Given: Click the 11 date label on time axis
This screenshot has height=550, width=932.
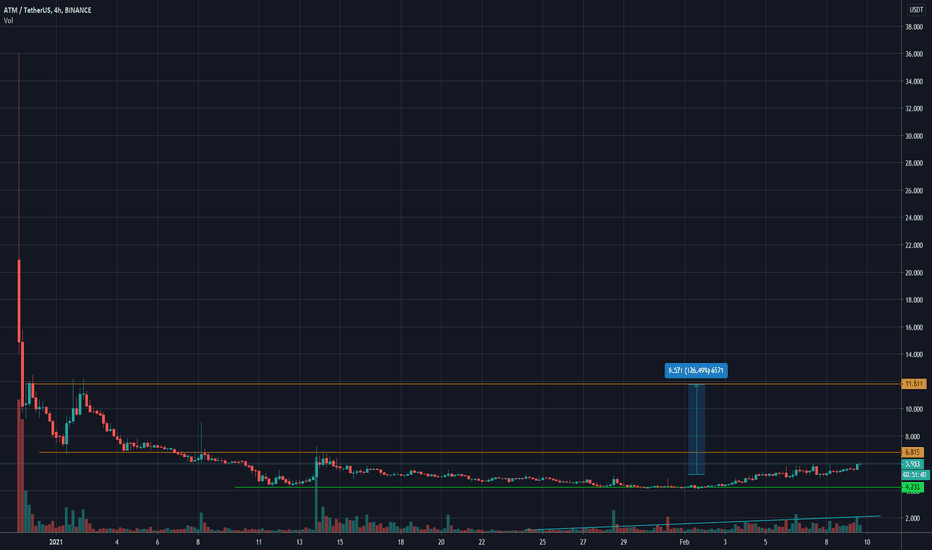Looking at the screenshot, I should [259, 542].
